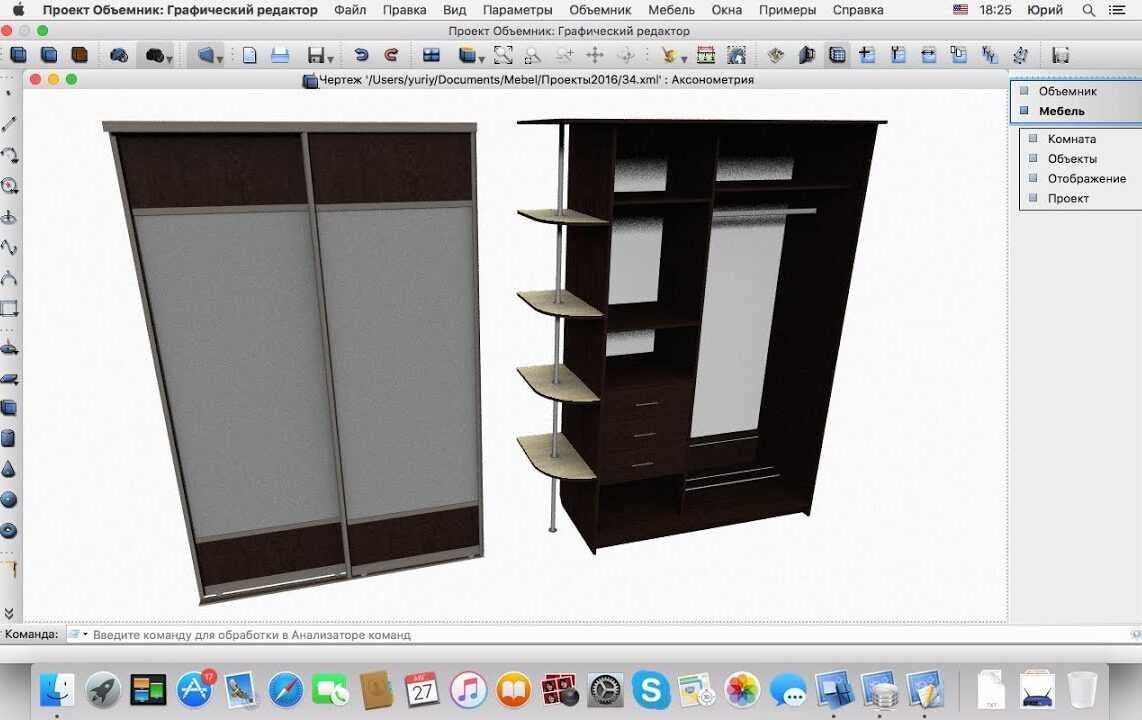The image size is (1142, 720).
Task: Select Проект in the right panel
Action: tap(1067, 198)
